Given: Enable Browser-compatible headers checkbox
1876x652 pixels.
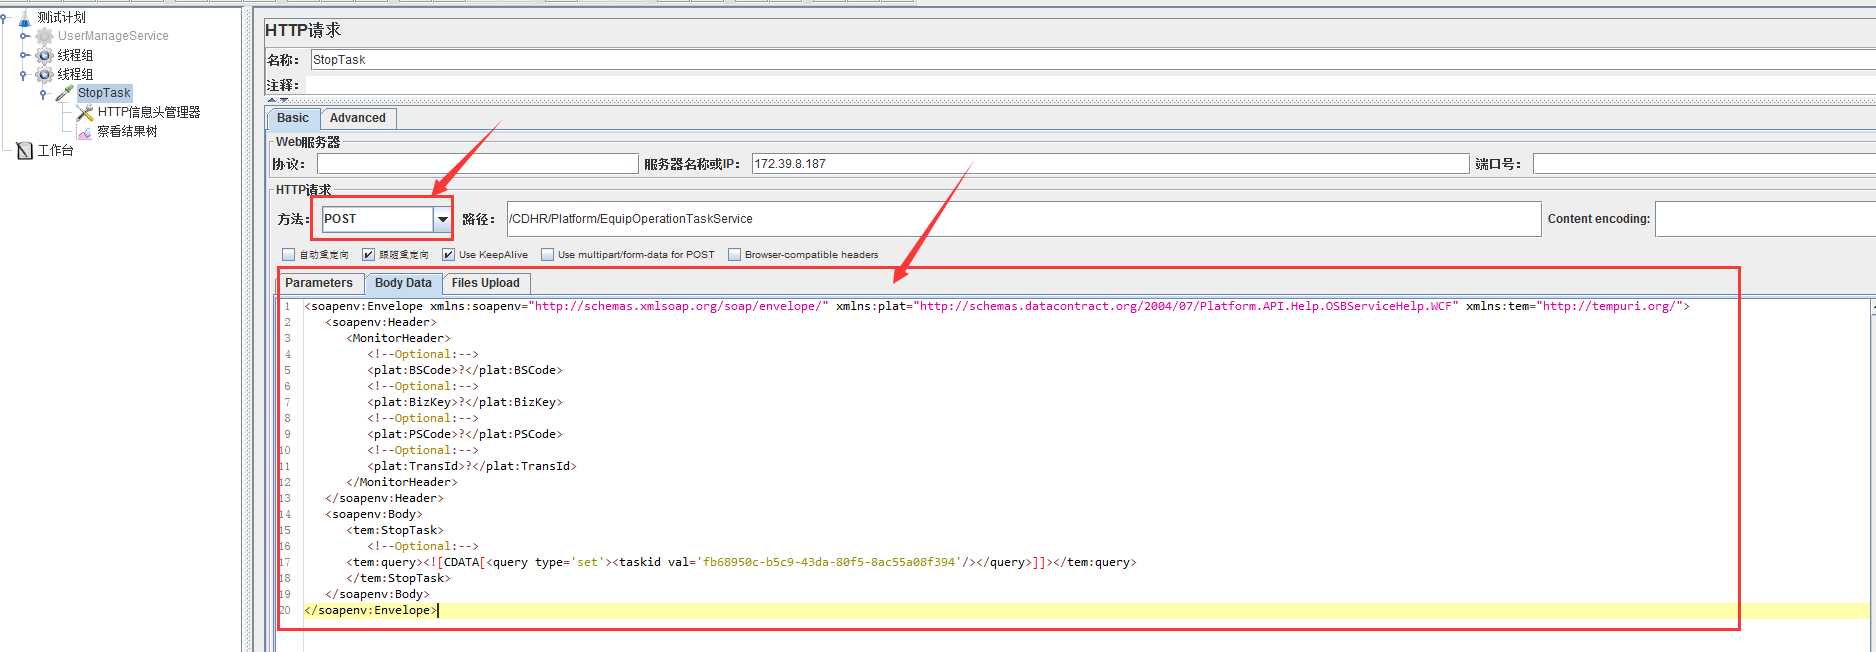Looking at the screenshot, I should coord(734,255).
